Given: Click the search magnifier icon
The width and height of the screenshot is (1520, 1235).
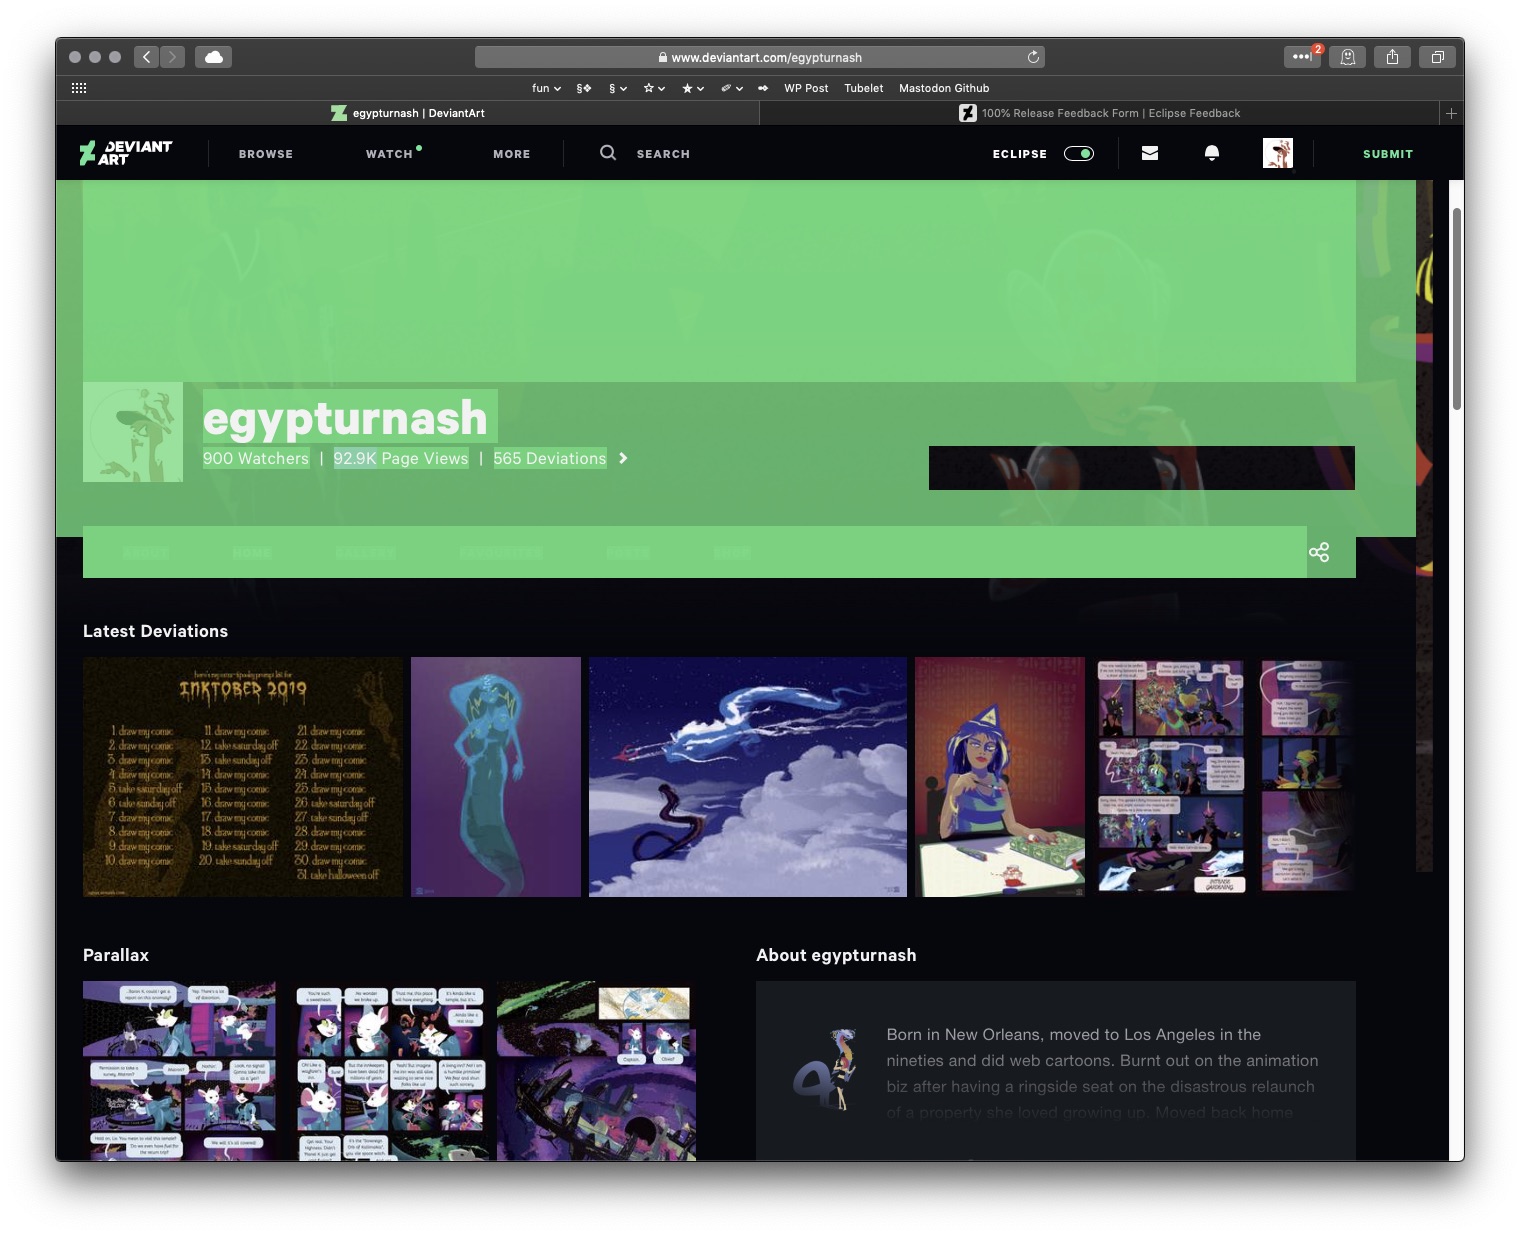Looking at the screenshot, I should click(607, 153).
